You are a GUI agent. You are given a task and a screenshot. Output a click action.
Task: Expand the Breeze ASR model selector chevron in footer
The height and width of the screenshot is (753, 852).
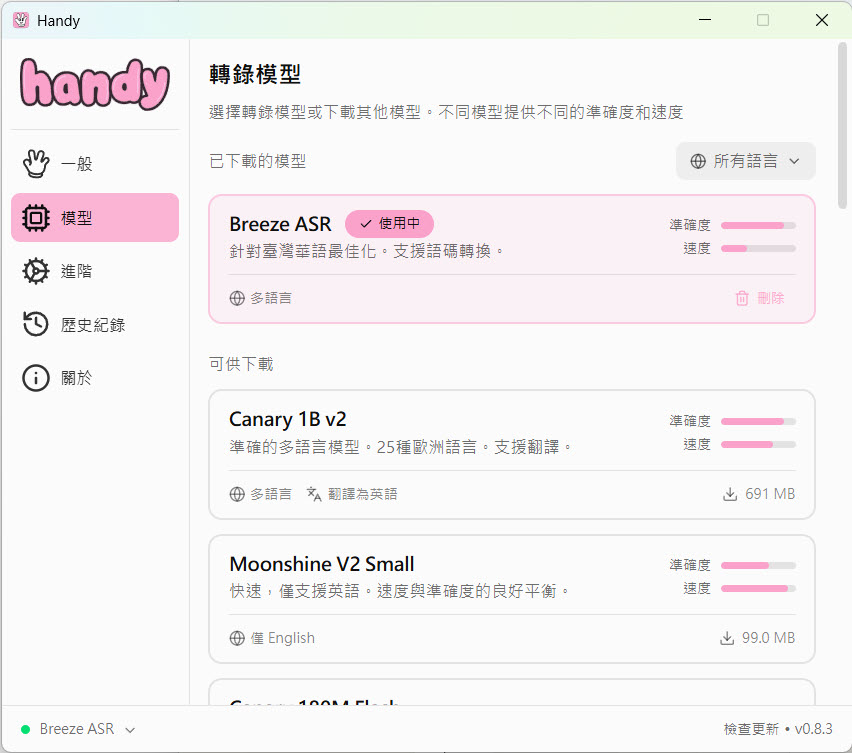click(130, 730)
